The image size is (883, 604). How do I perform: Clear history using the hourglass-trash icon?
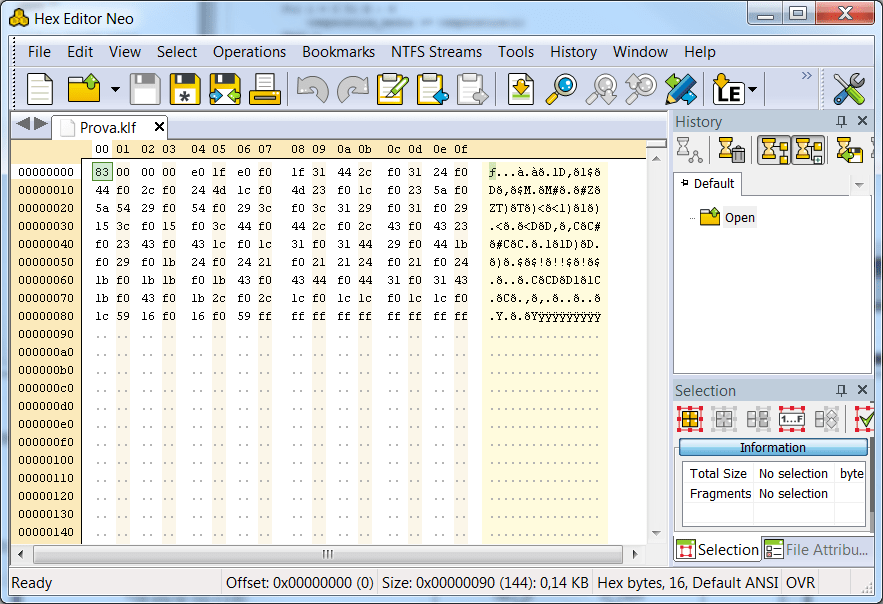click(x=732, y=150)
